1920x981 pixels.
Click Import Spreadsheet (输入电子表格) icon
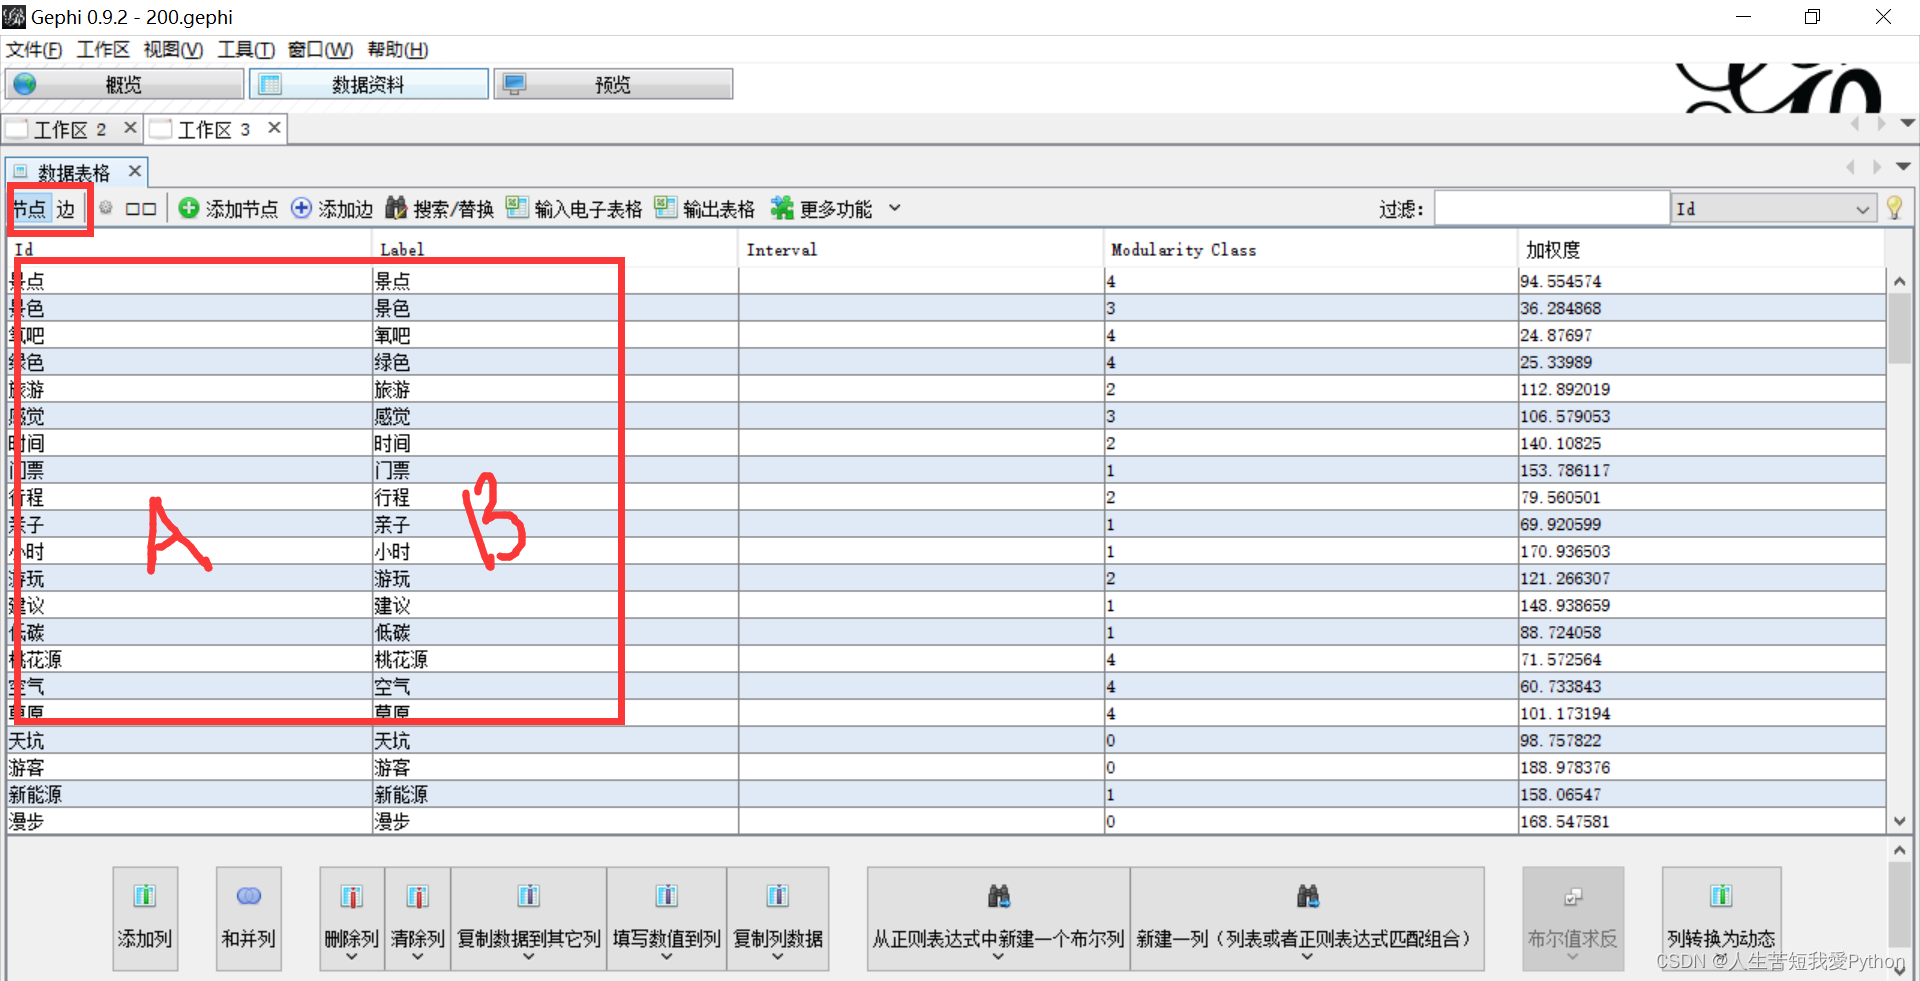click(x=517, y=208)
